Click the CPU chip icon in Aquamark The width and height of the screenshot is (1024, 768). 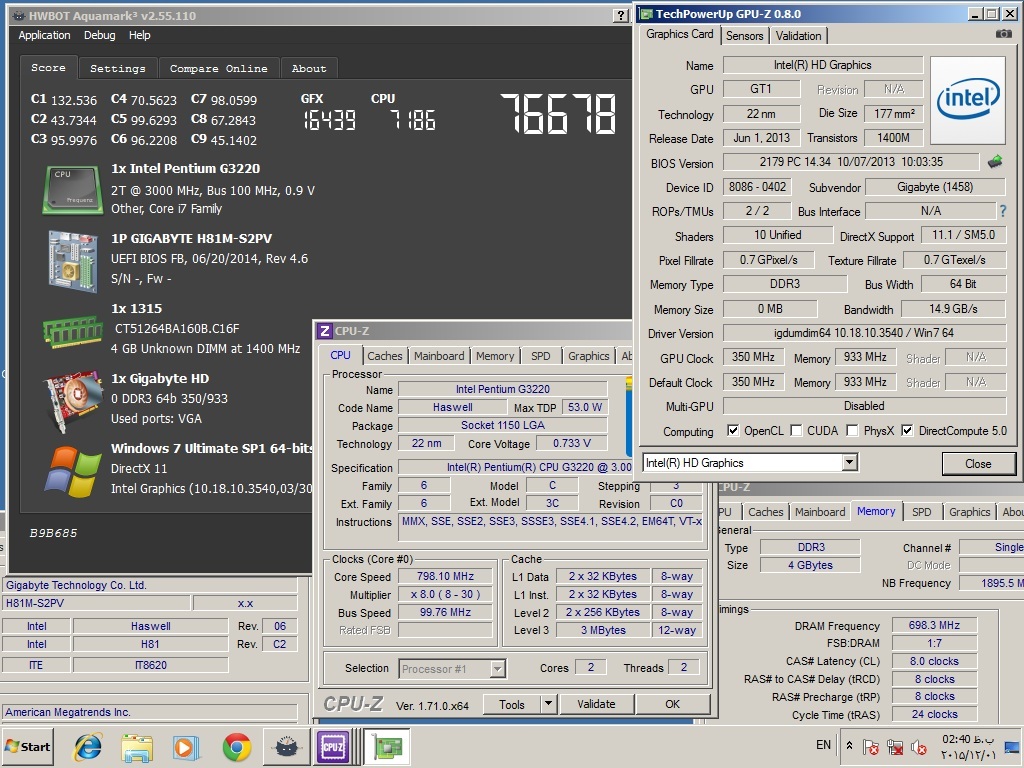pyautogui.click(x=72, y=189)
